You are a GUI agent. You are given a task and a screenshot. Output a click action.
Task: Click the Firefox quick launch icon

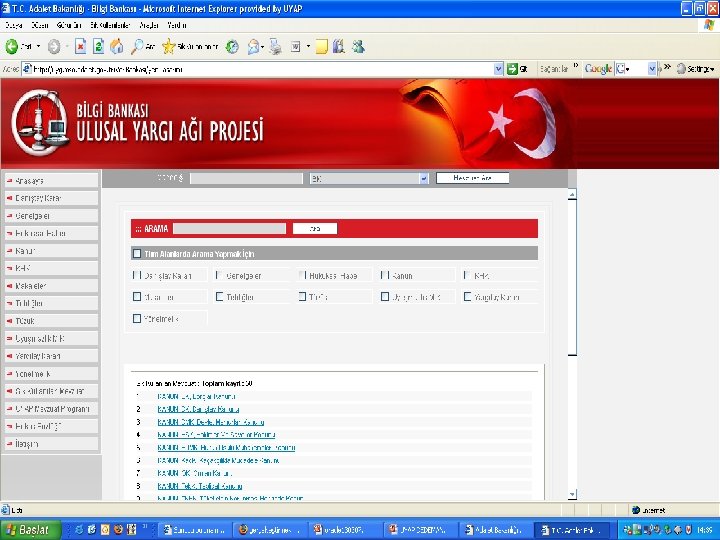[118, 529]
